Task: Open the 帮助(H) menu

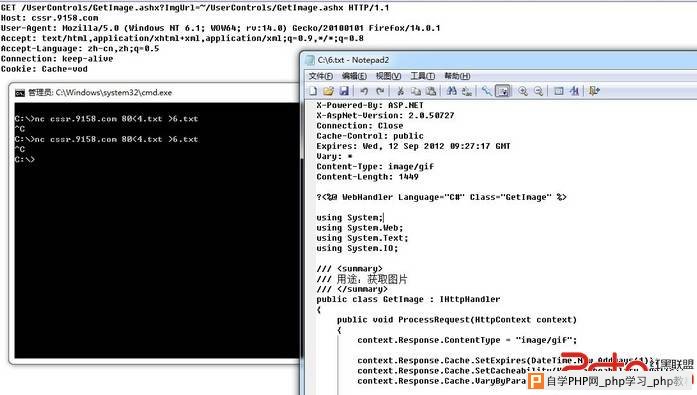Action: coord(457,76)
